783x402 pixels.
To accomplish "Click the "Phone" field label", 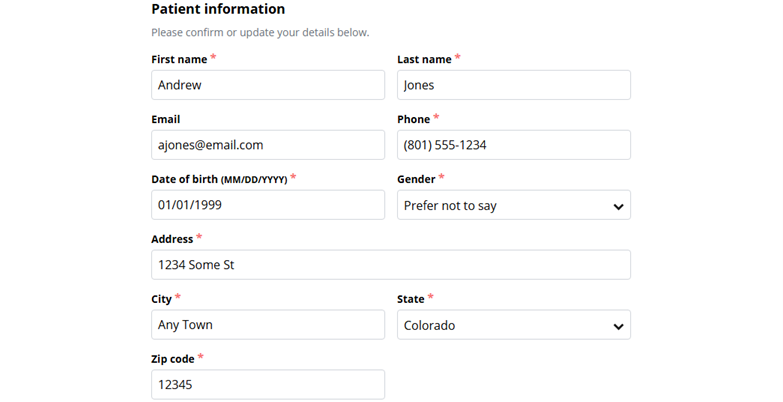I will [414, 119].
